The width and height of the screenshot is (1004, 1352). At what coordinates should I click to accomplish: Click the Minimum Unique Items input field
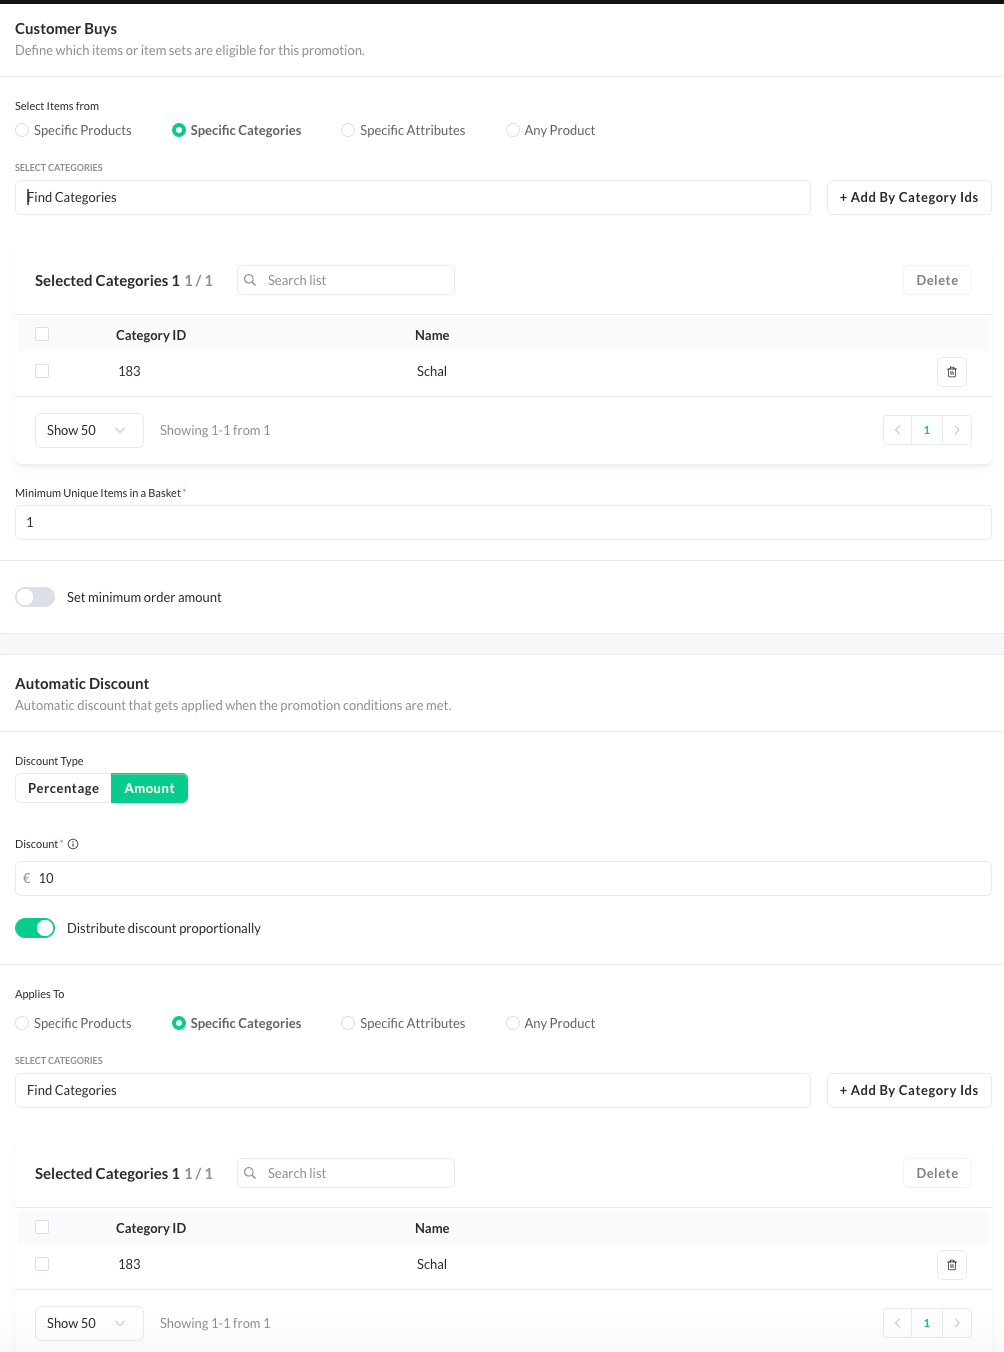coord(502,522)
